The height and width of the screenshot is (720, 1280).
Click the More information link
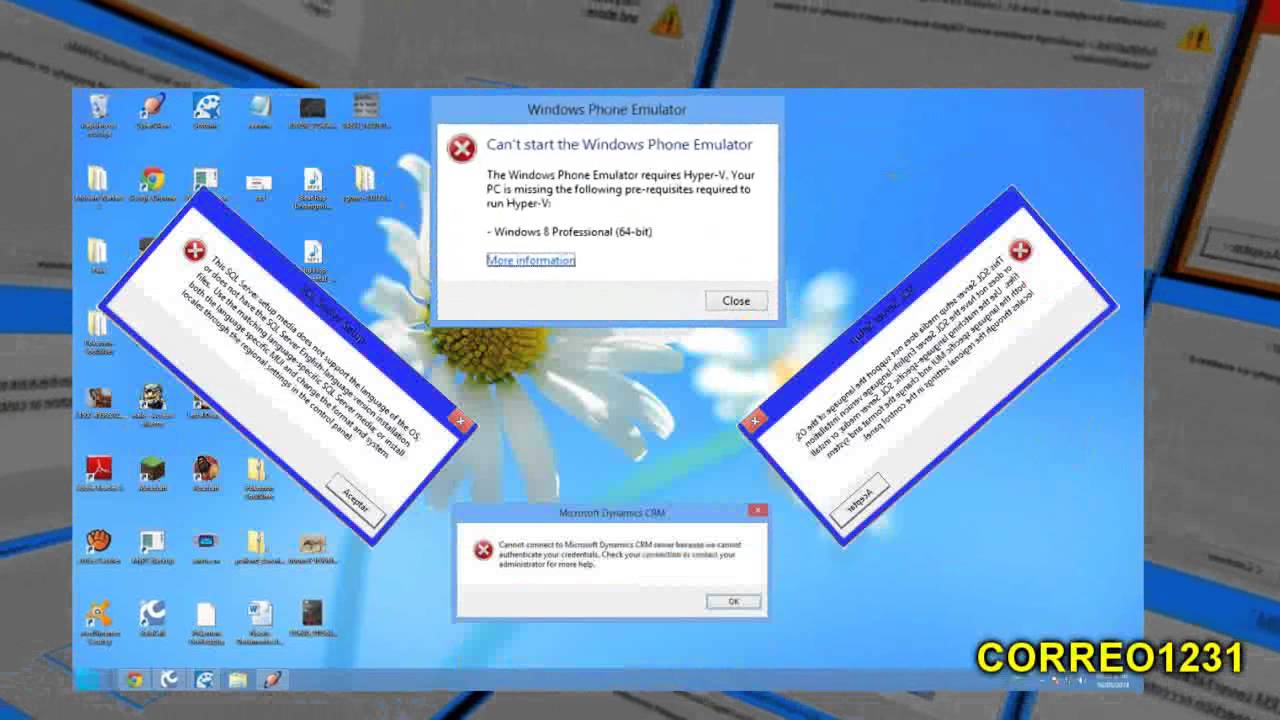tap(531, 260)
